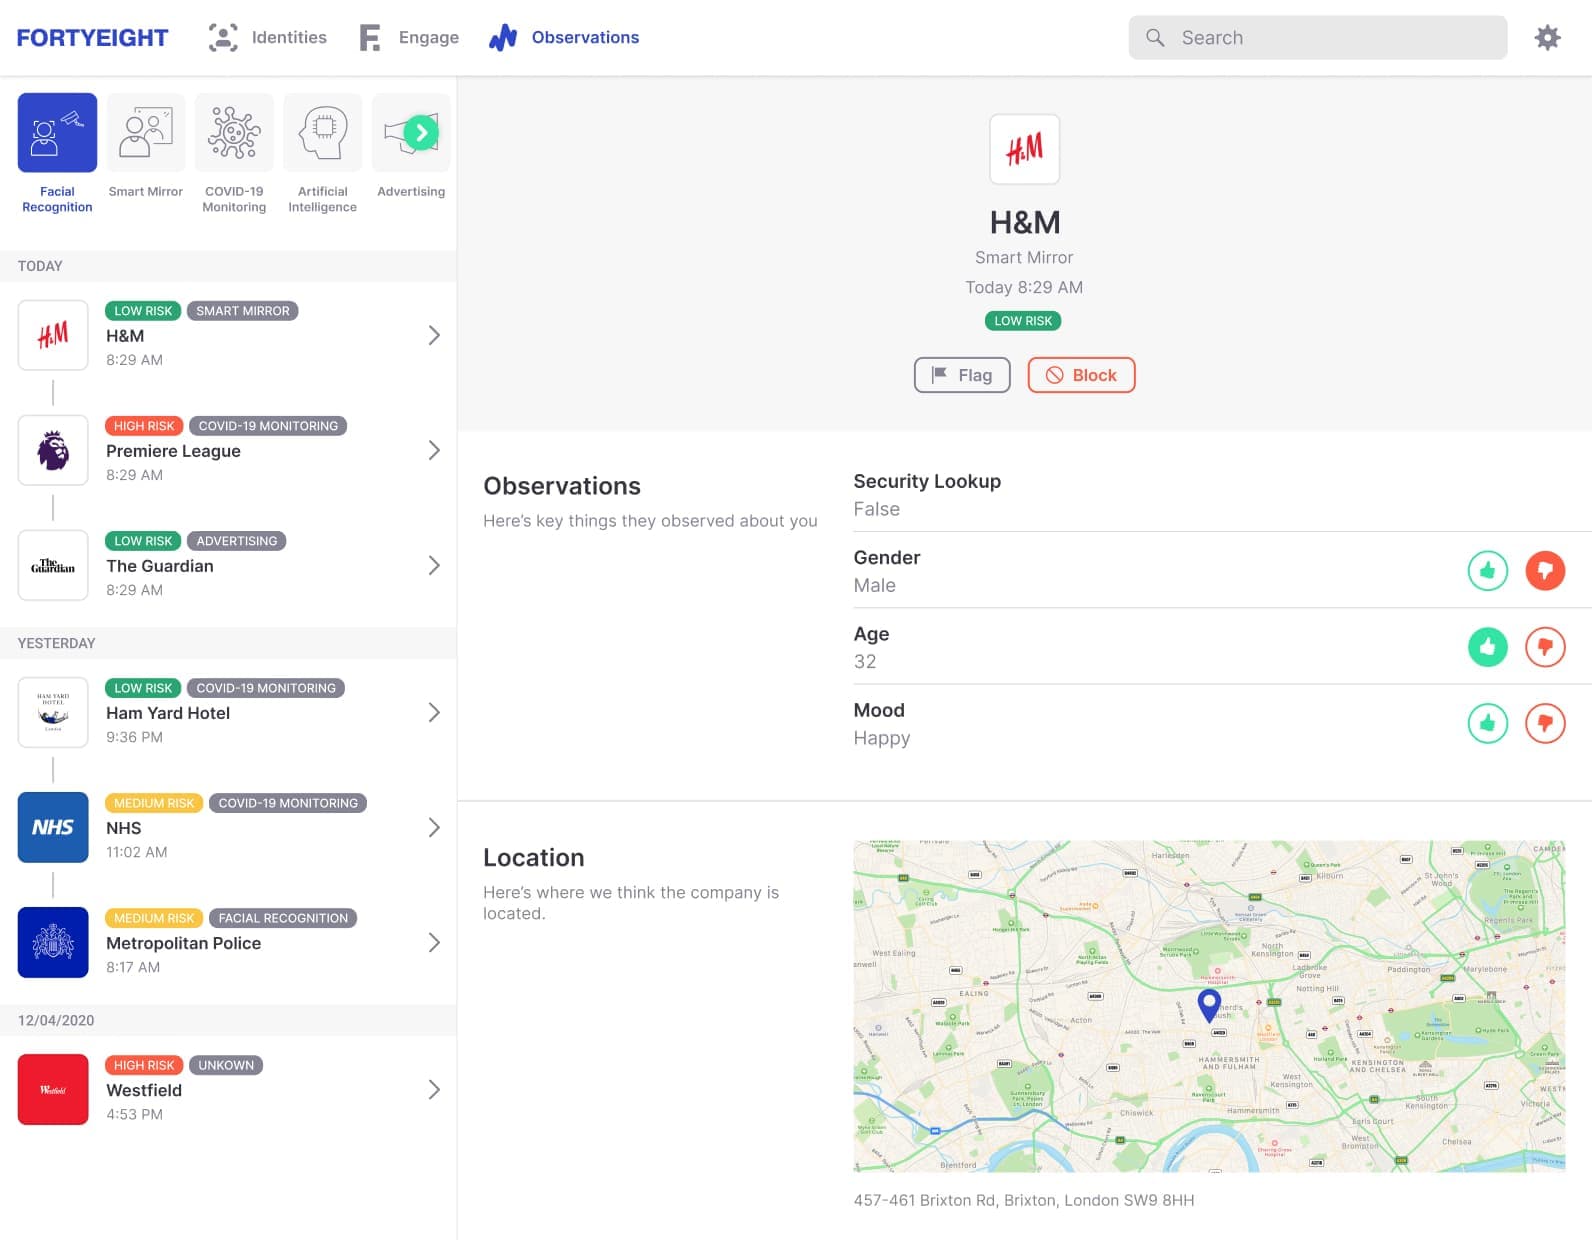The height and width of the screenshot is (1240, 1592).
Task: Select the Advertising category label
Action: (x=411, y=191)
